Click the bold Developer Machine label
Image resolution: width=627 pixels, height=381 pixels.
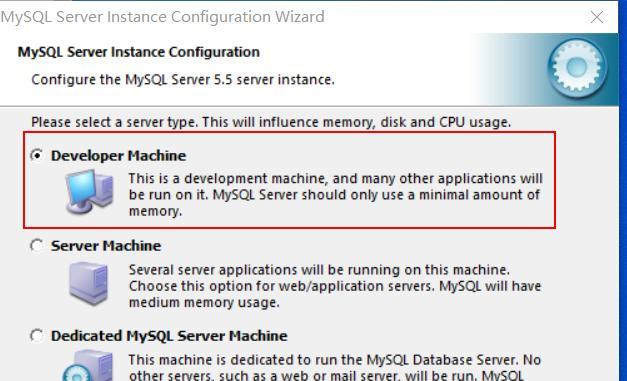click(118, 156)
